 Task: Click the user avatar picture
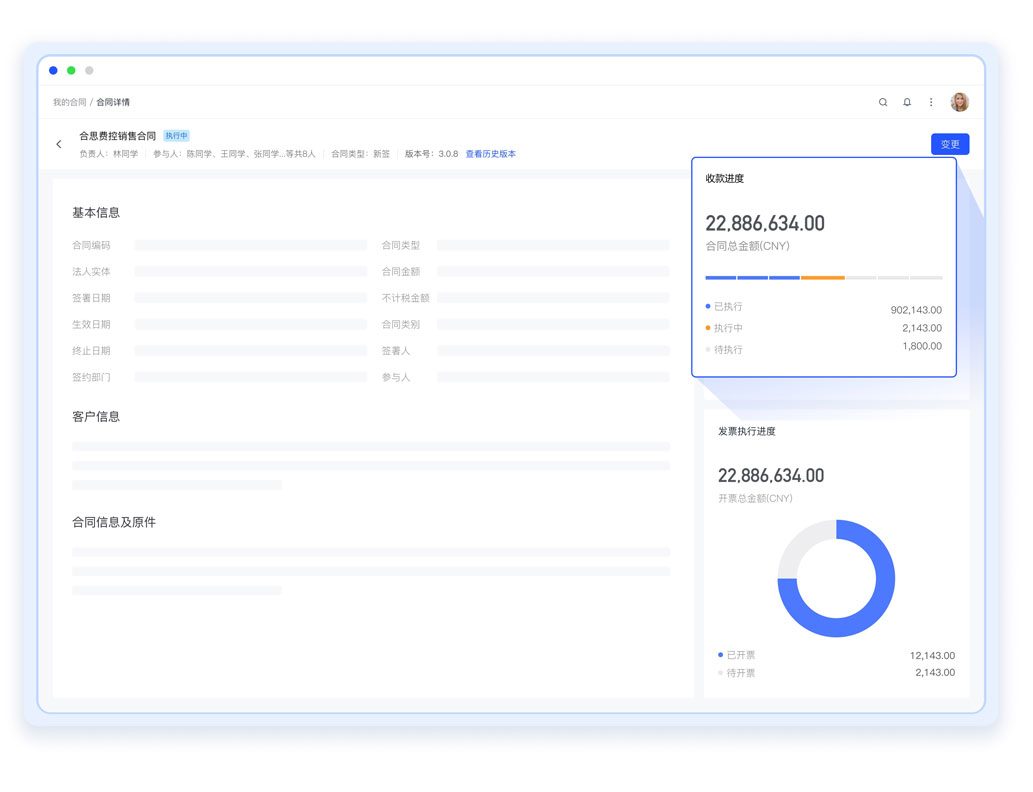point(959,102)
